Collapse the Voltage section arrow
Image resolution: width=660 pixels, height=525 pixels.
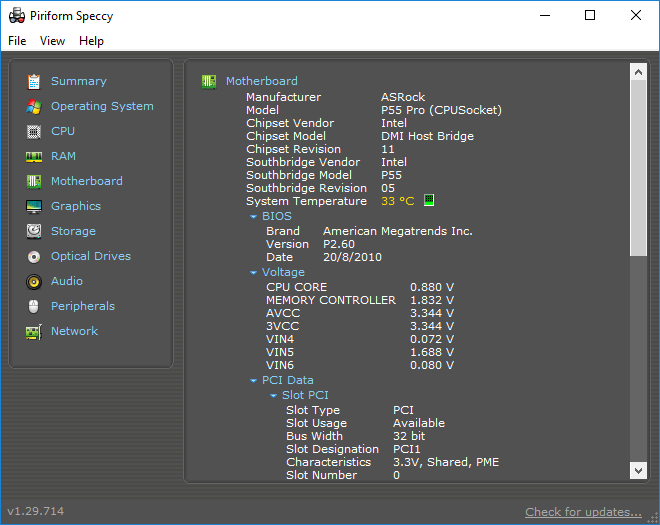pyautogui.click(x=253, y=272)
